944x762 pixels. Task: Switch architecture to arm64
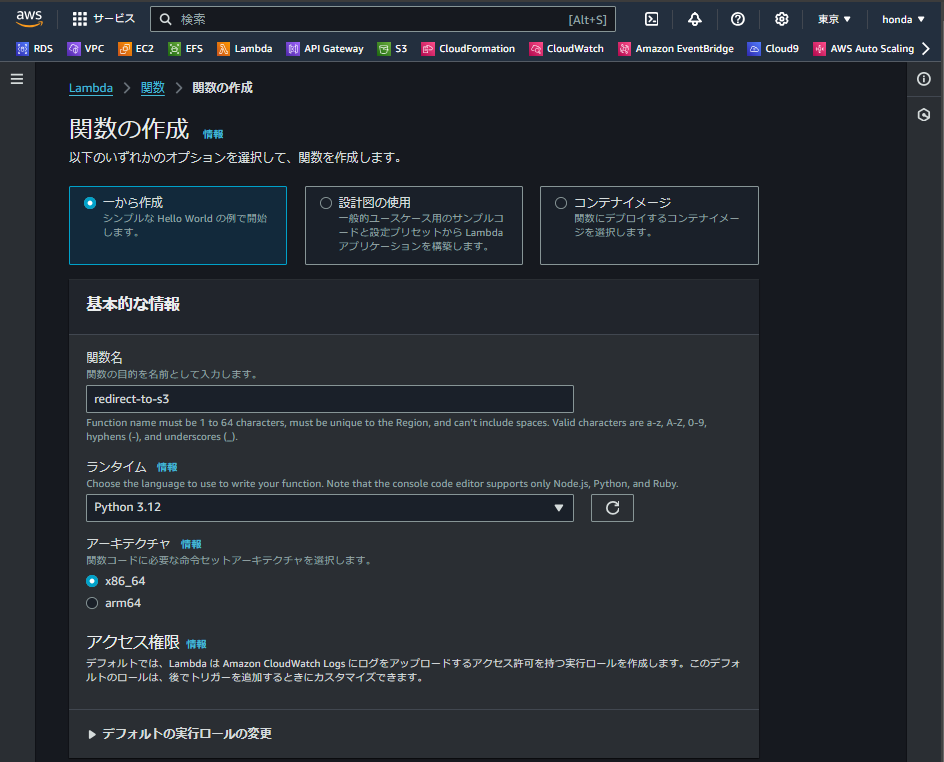click(91, 602)
